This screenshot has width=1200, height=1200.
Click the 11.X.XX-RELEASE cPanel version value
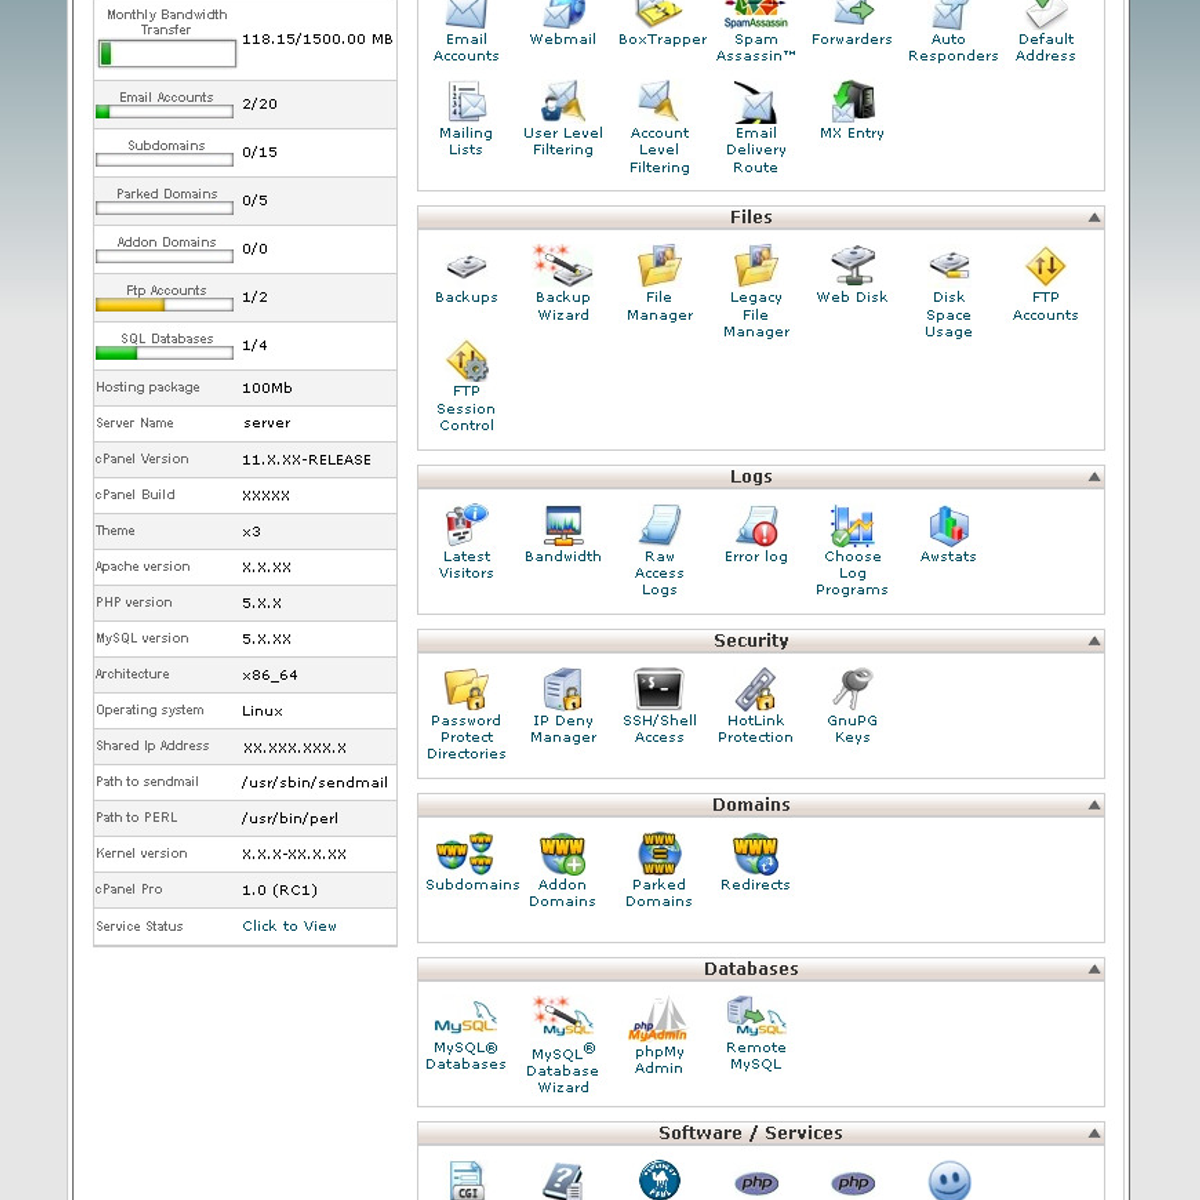306,460
